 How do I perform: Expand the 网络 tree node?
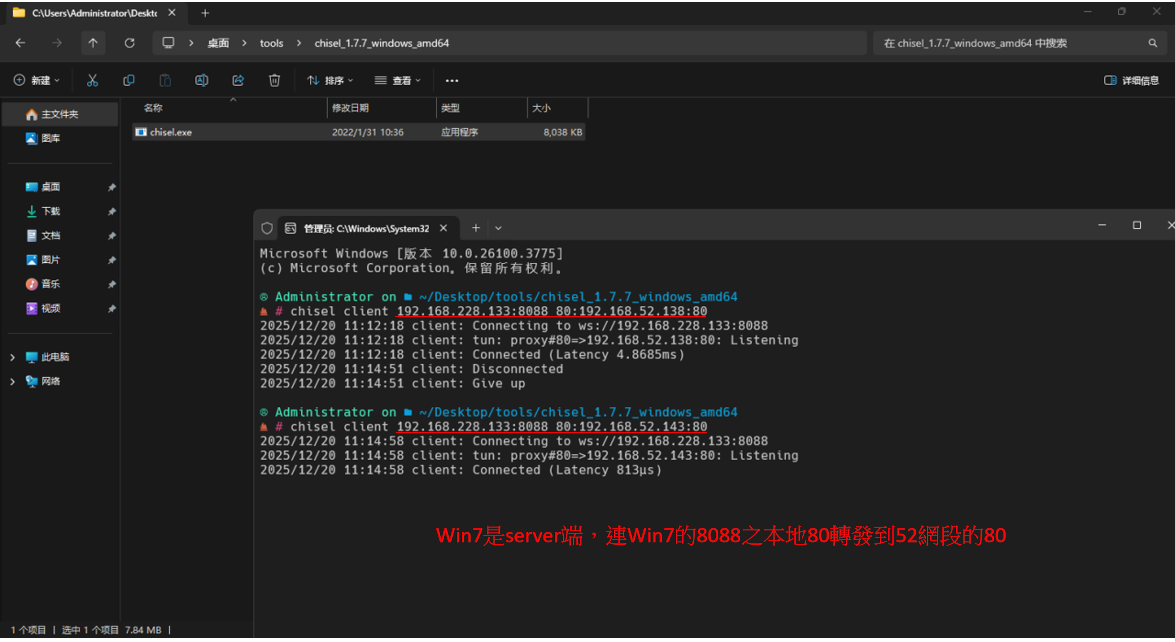click(x=12, y=381)
